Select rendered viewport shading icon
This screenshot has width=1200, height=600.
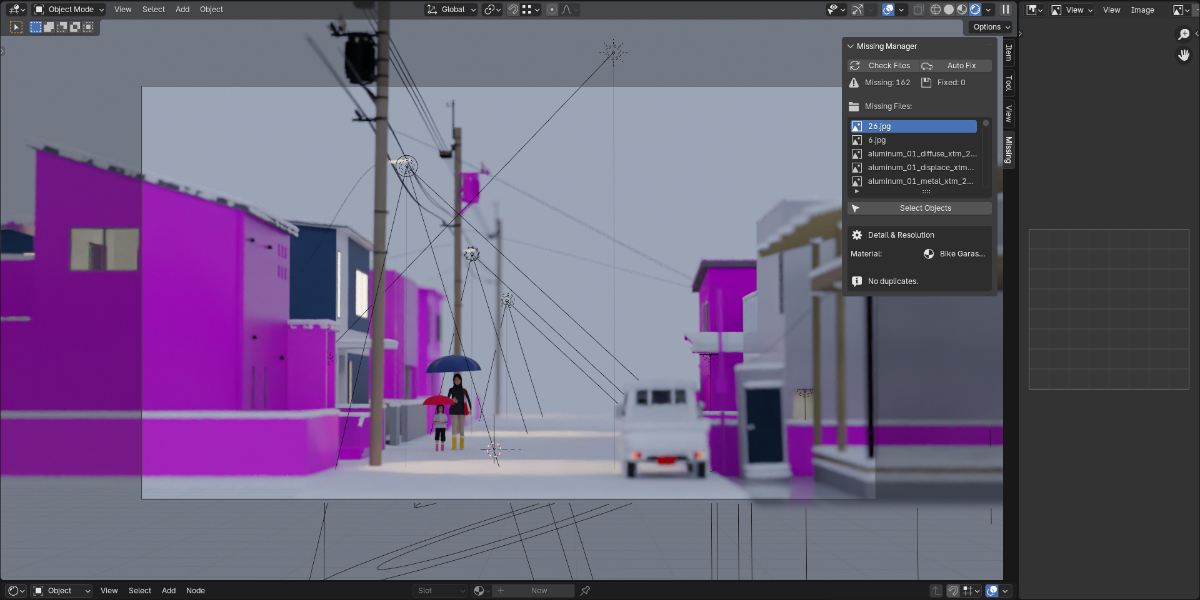(975, 9)
